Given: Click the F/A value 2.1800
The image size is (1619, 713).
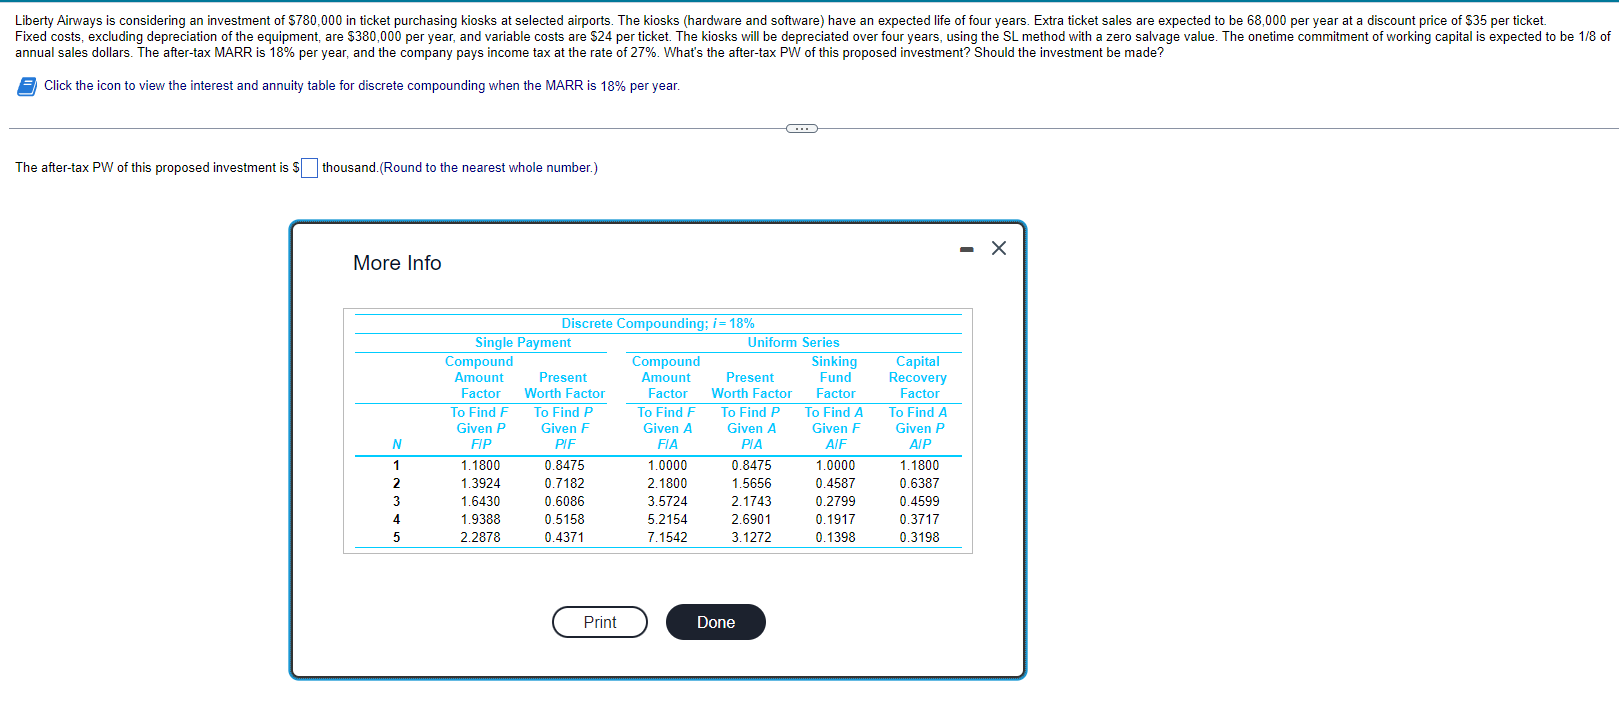Looking at the screenshot, I should (667, 483).
